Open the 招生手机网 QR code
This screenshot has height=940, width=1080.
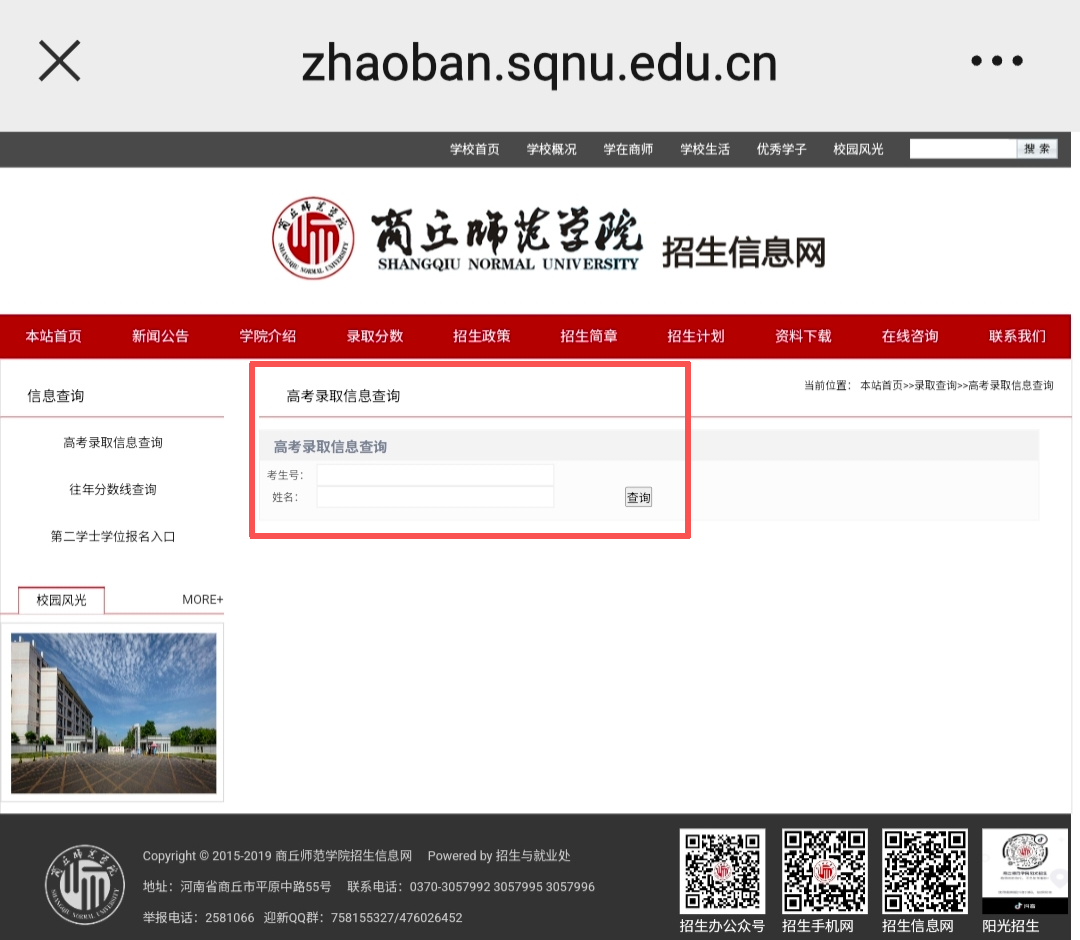pos(824,871)
